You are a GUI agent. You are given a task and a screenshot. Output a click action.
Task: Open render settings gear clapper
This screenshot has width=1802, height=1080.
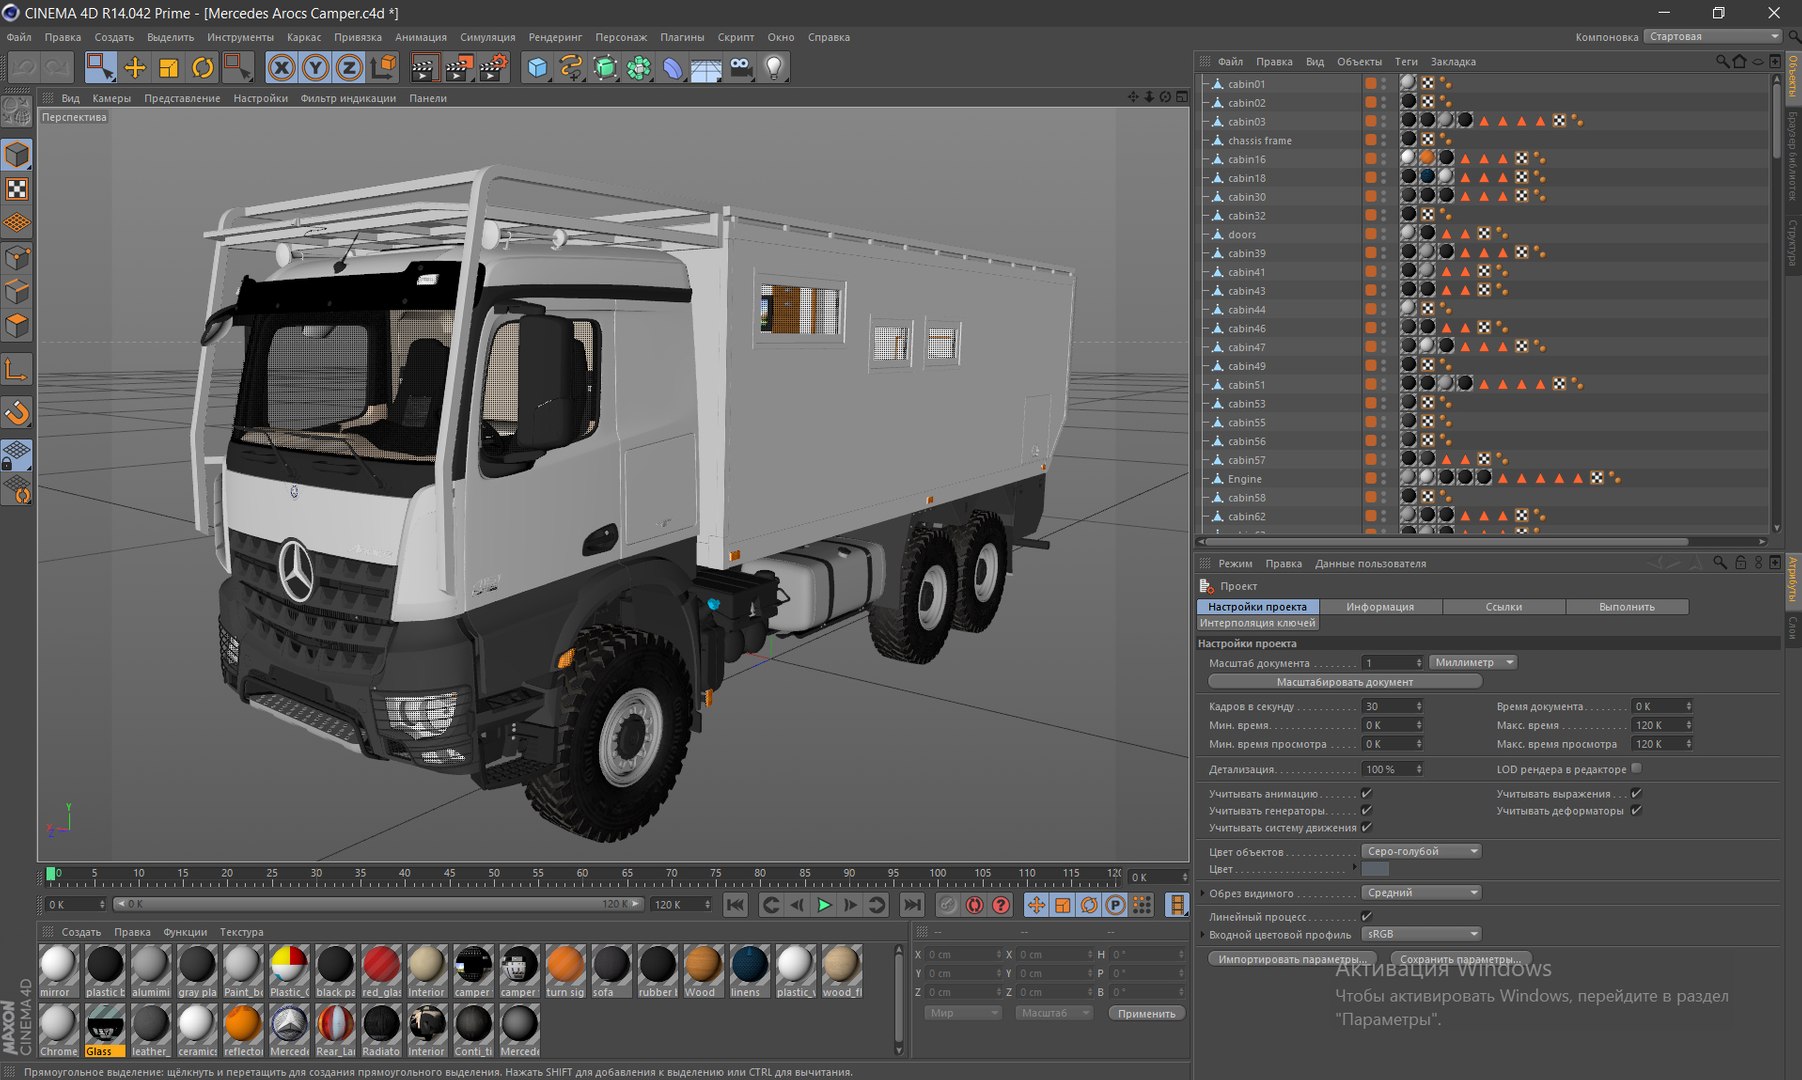coord(493,67)
